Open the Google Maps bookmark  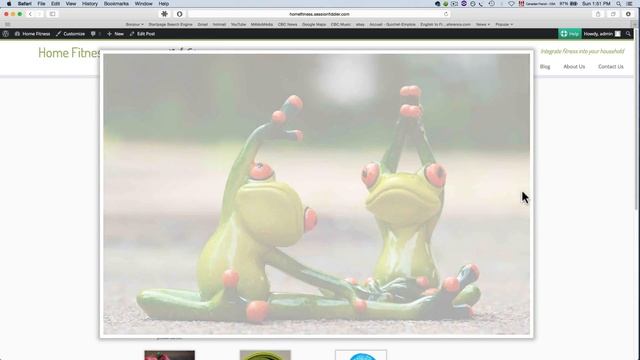314,24
